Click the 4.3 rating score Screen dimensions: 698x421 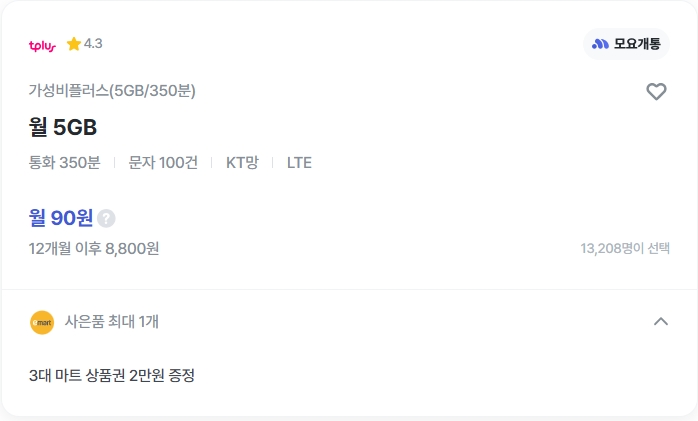[x=93, y=44]
